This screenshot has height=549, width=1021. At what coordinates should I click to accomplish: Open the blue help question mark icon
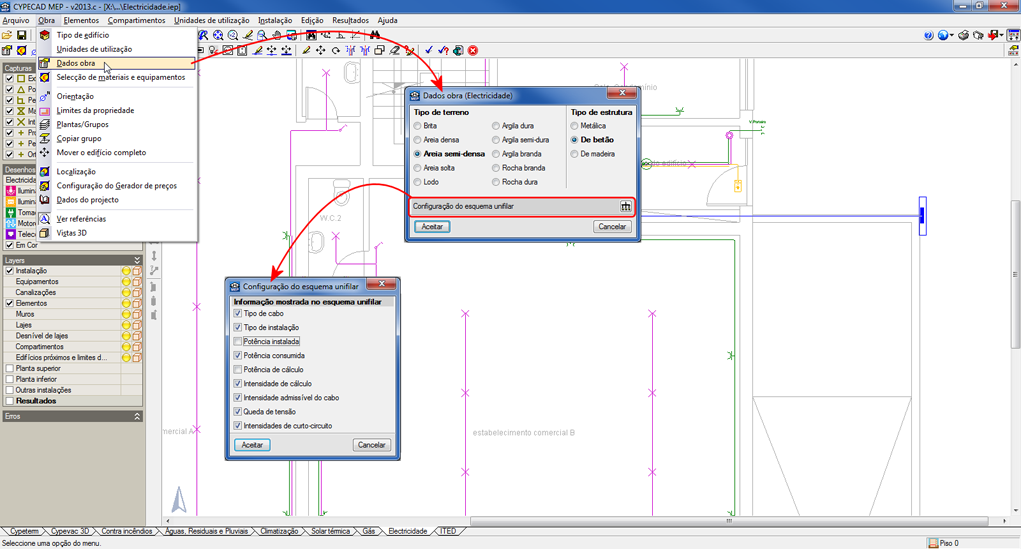[x=929, y=36]
